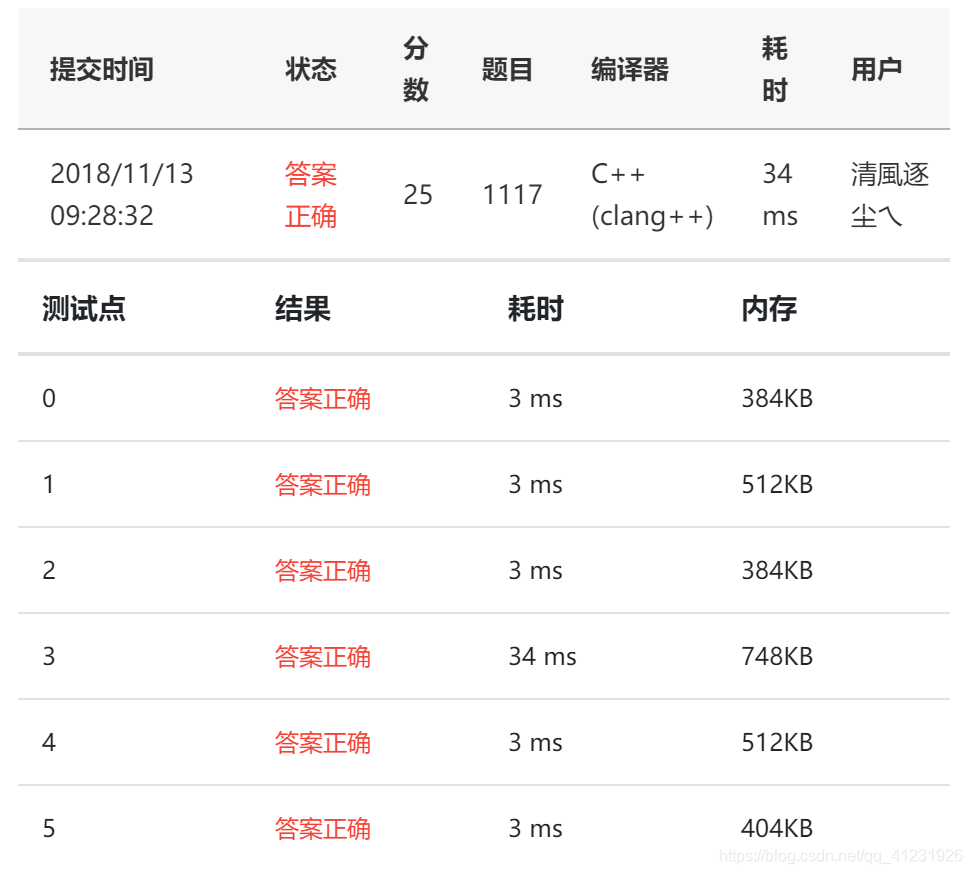Select memory 512KB for test point 1

tap(777, 484)
